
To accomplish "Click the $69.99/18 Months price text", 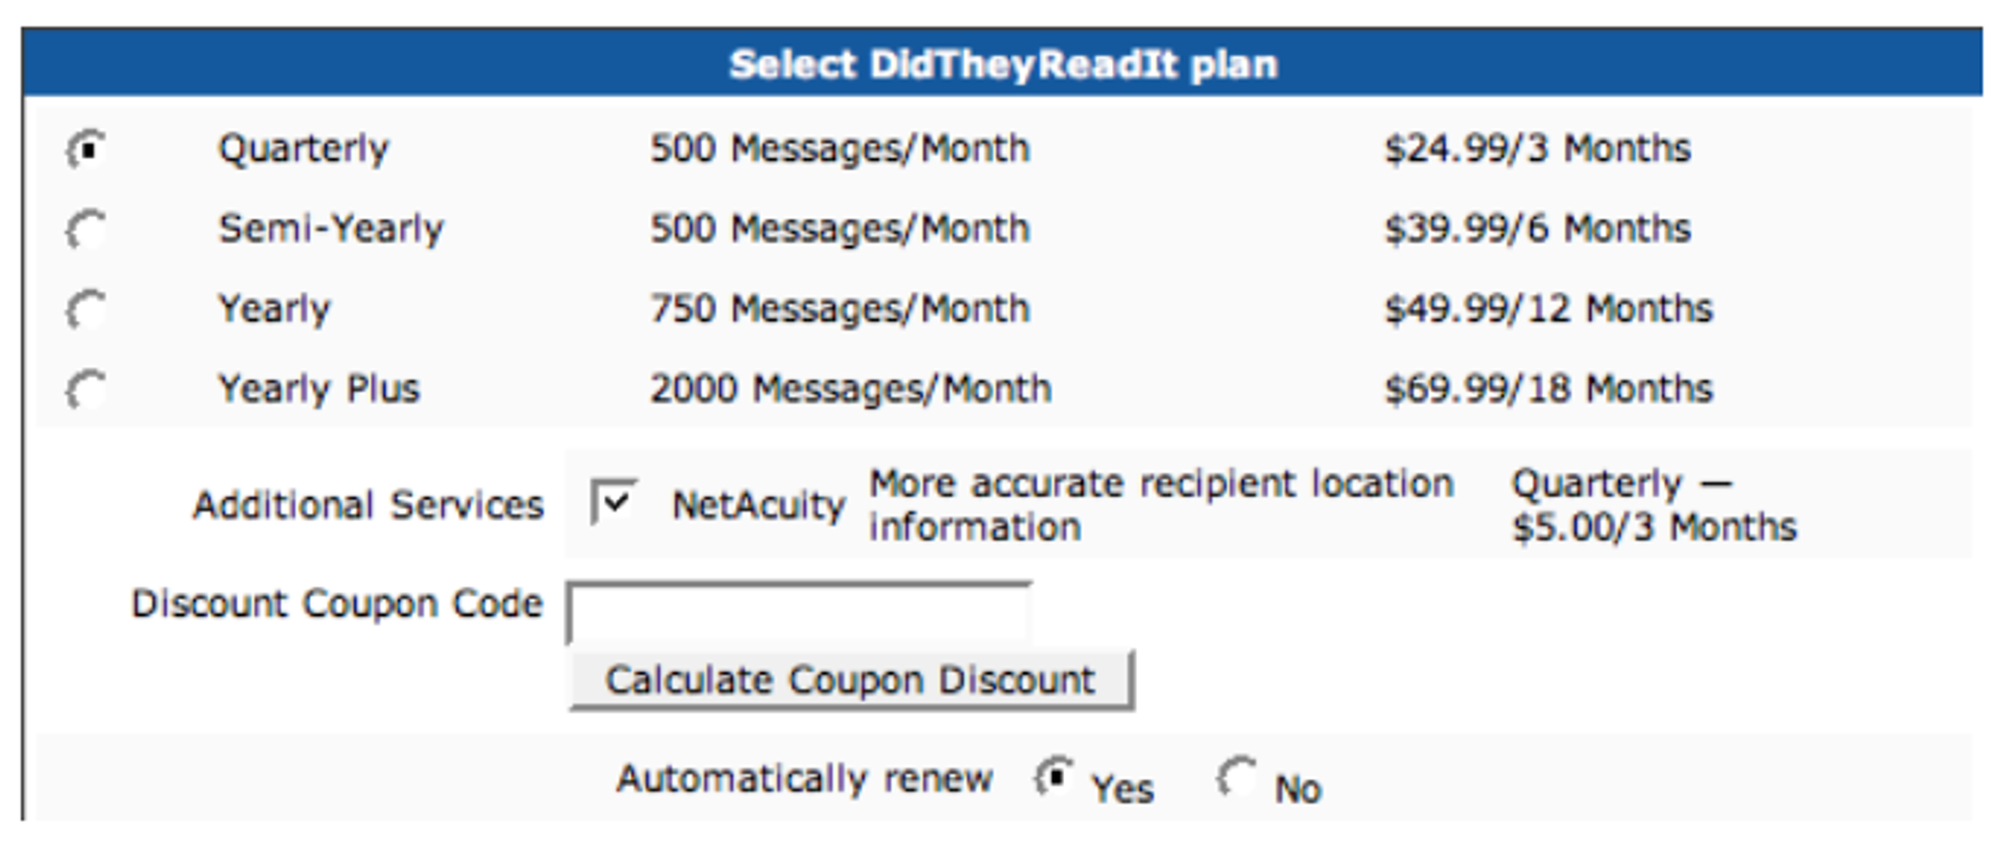I will point(1548,389).
